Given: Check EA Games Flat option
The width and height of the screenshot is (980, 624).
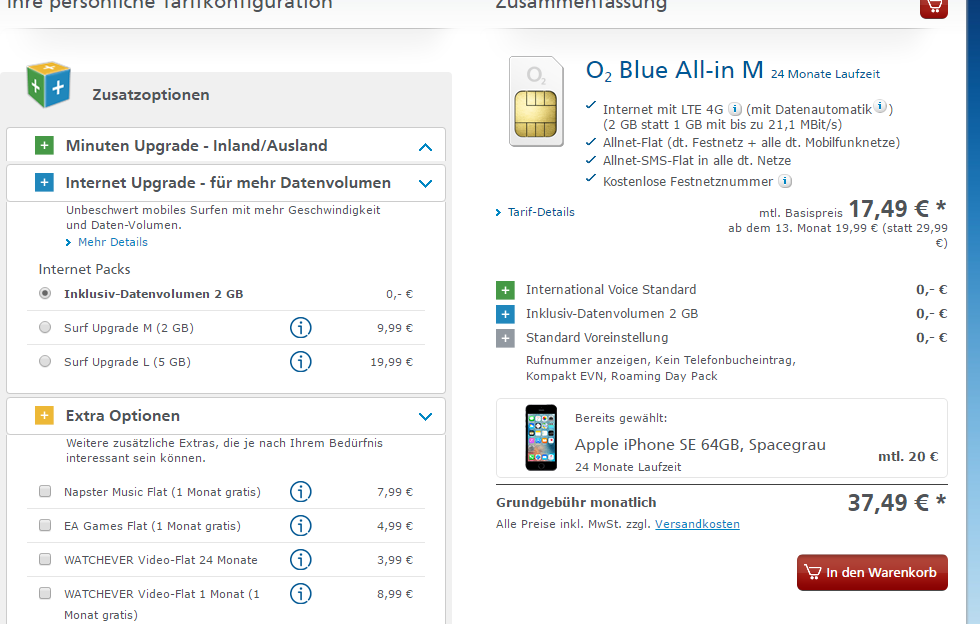Looking at the screenshot, I should pos(45,525).
